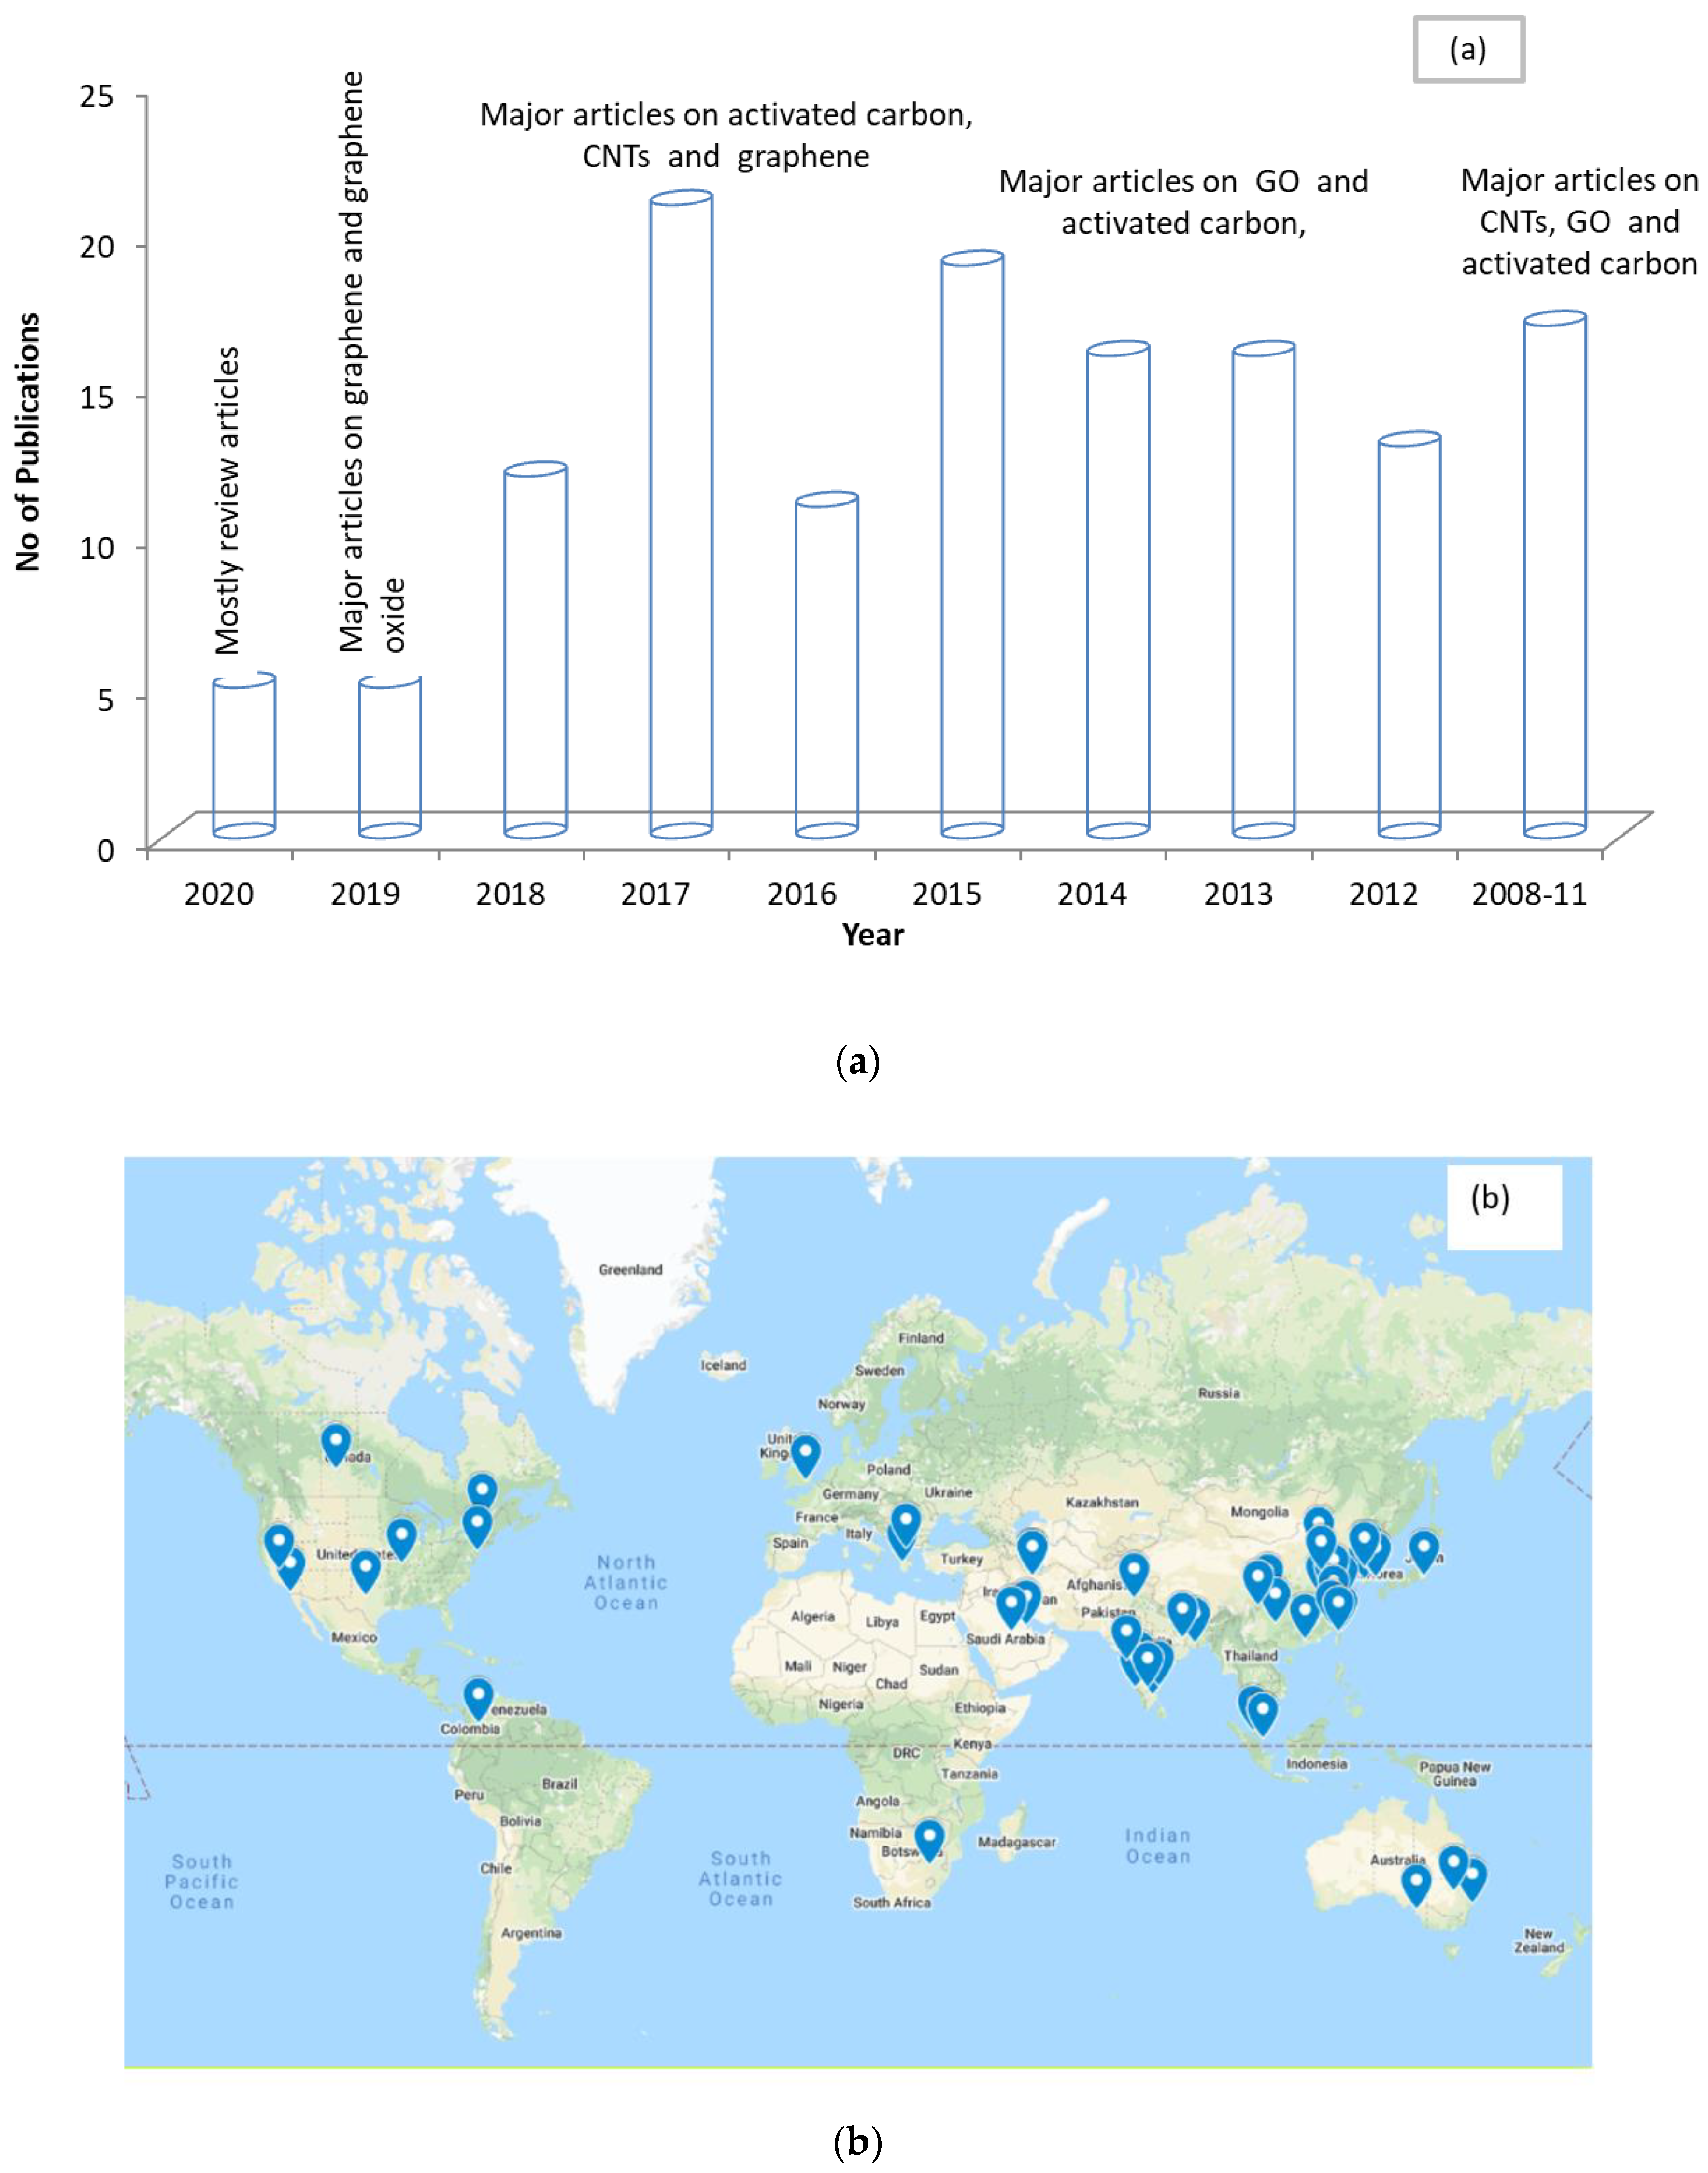Click the (a) legend box on chart
This screenshot has width=1708, height=2173.
1468,49
